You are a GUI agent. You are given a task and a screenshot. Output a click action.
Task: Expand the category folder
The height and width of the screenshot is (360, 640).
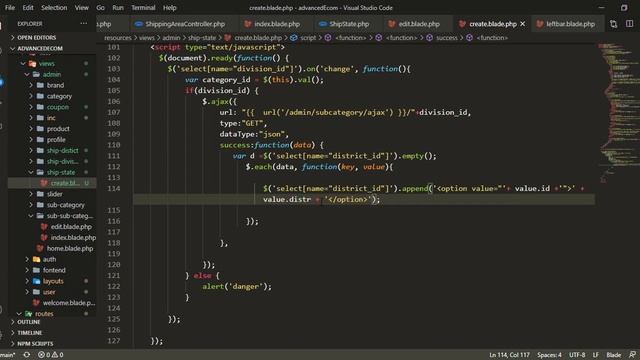(x=52, y=96)
